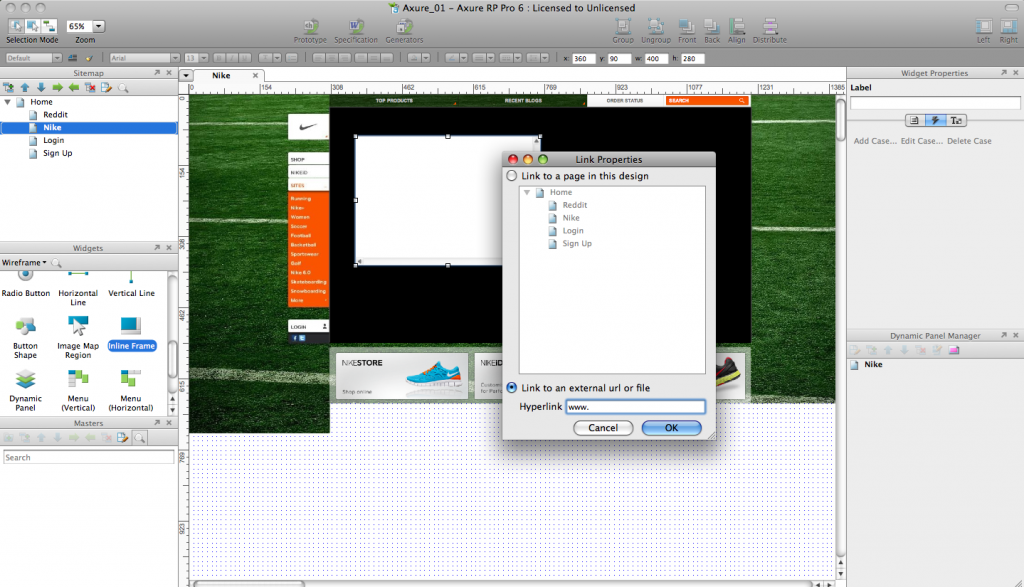Screen dimensions: 1024x587
Task: Select Nike in Dynamic Panel Manager
Action: [x=873, y=364]
